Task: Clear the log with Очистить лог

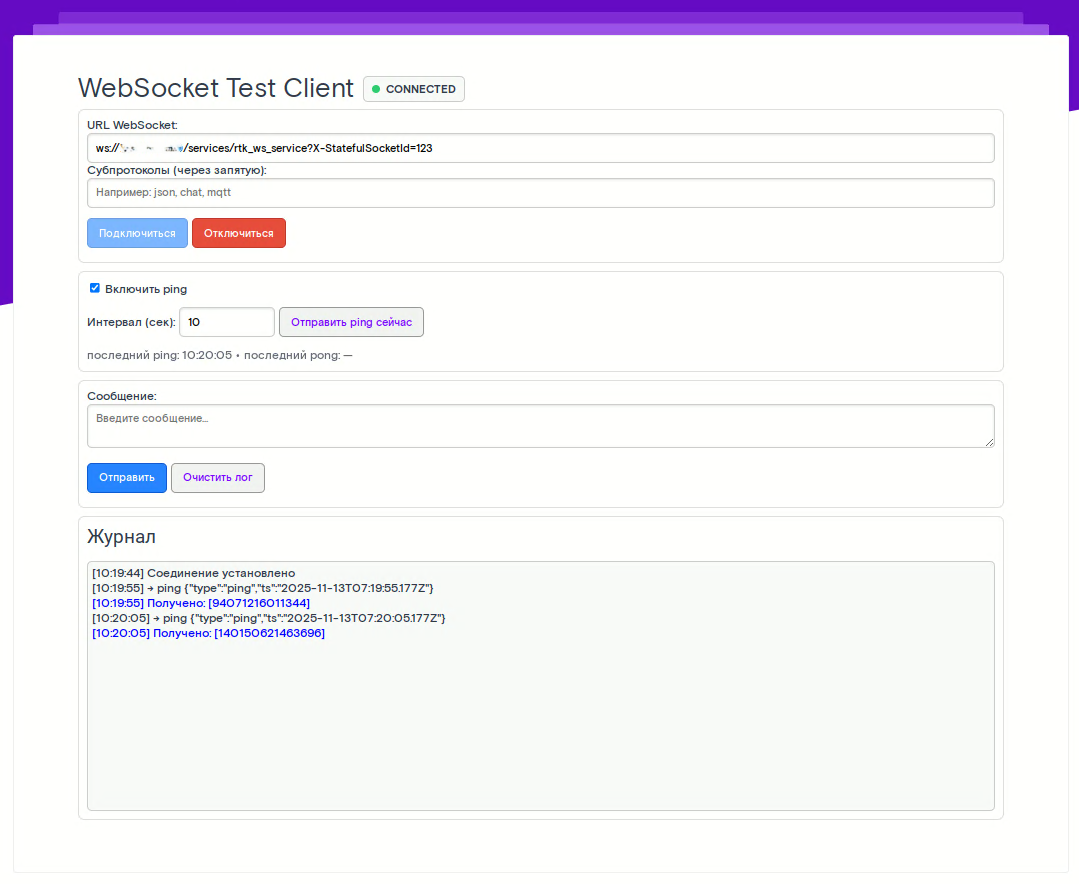Action: click(218, 478)
